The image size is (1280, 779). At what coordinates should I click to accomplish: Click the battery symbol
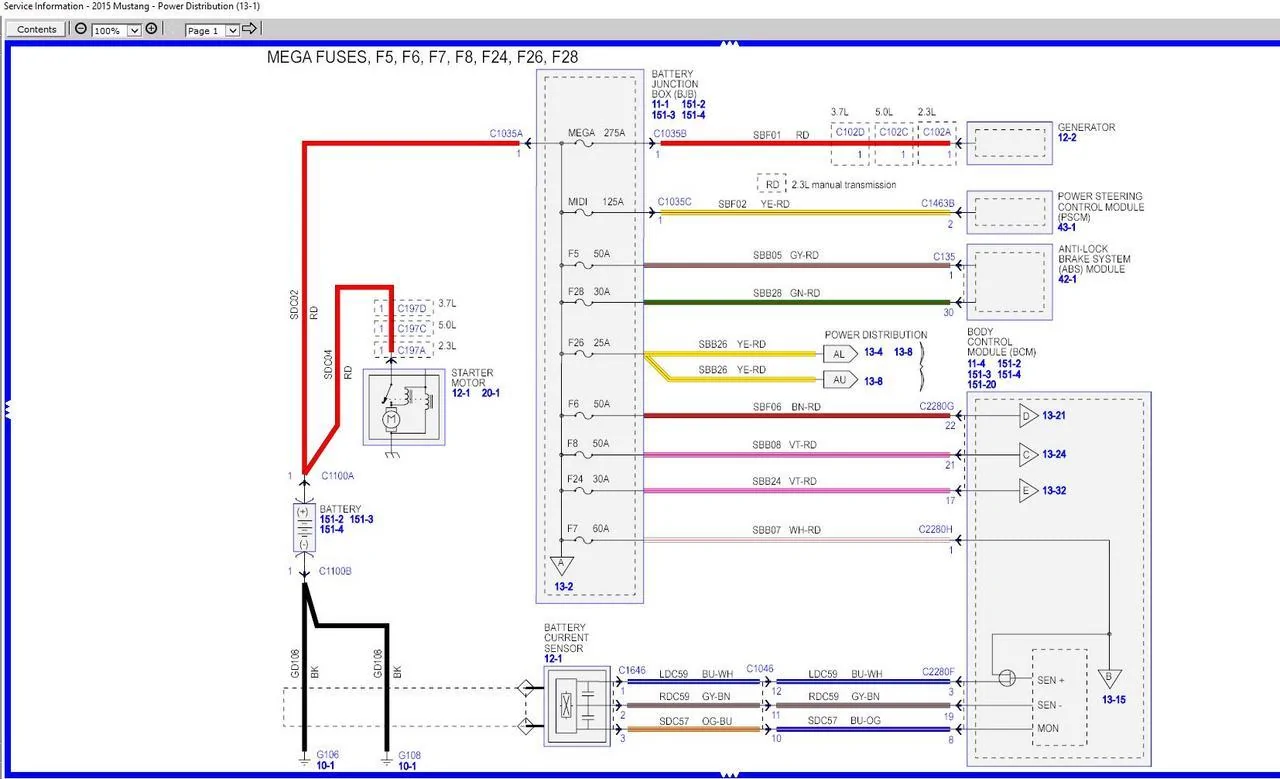coord(304,527)
